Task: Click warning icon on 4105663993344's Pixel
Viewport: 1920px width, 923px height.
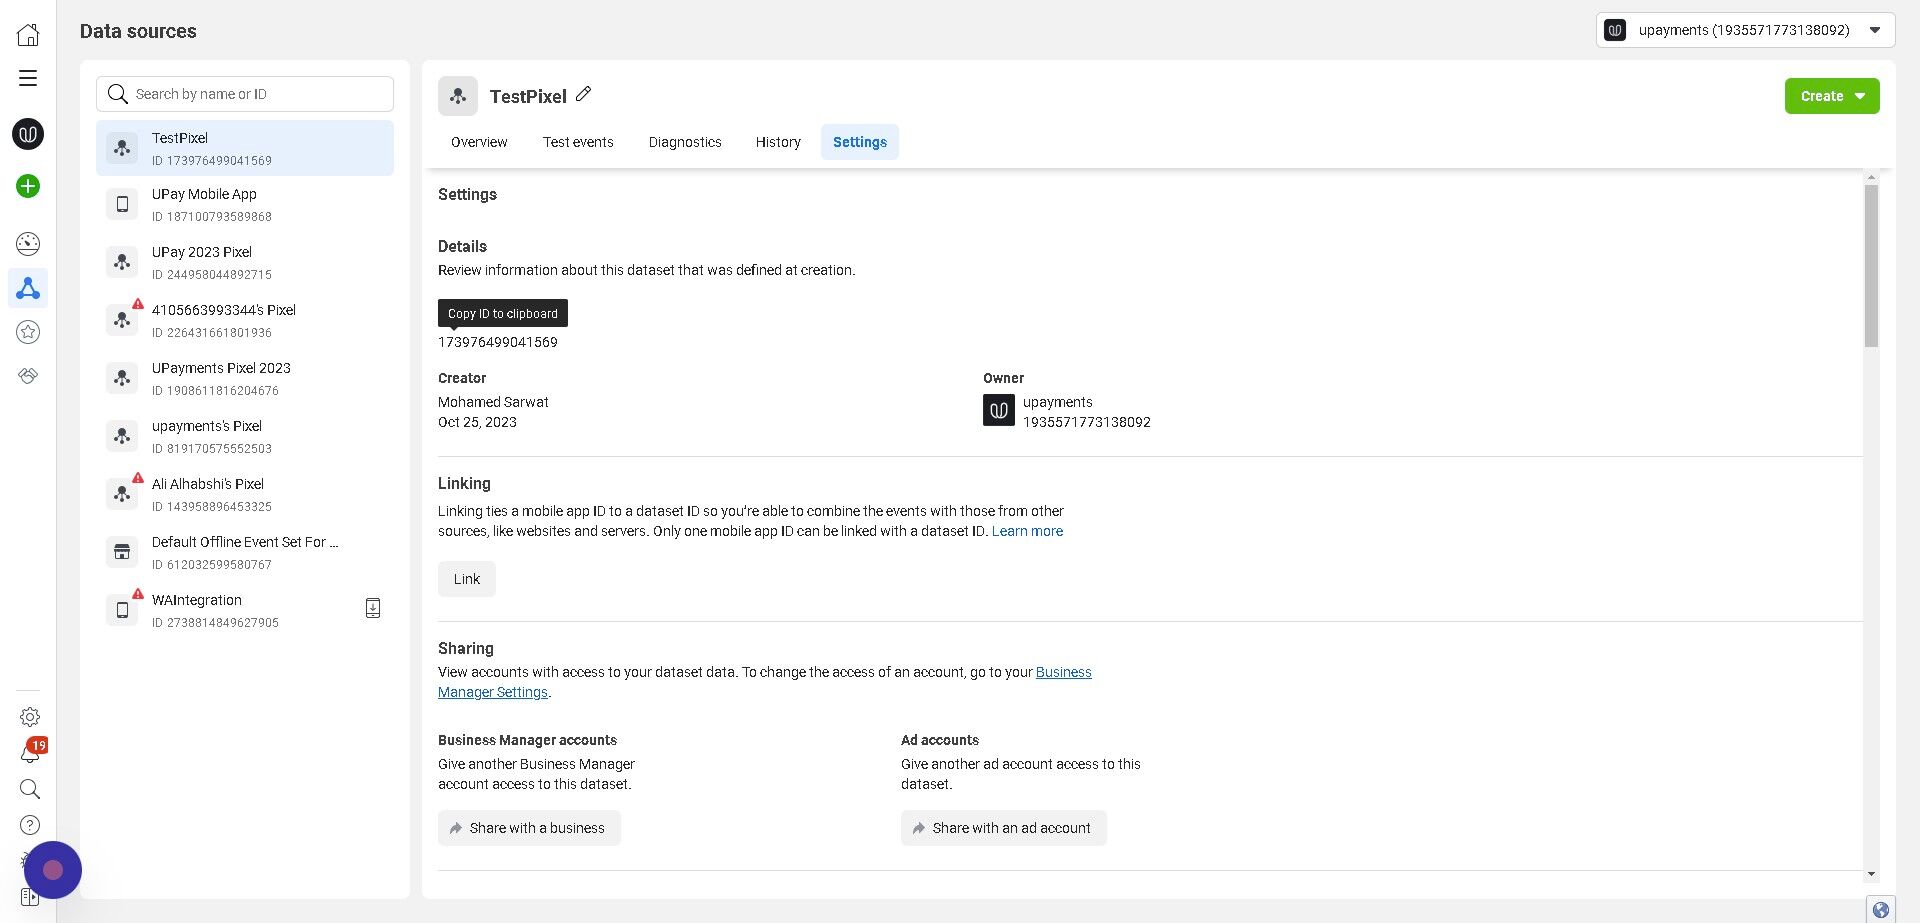Action: point(138,304)
